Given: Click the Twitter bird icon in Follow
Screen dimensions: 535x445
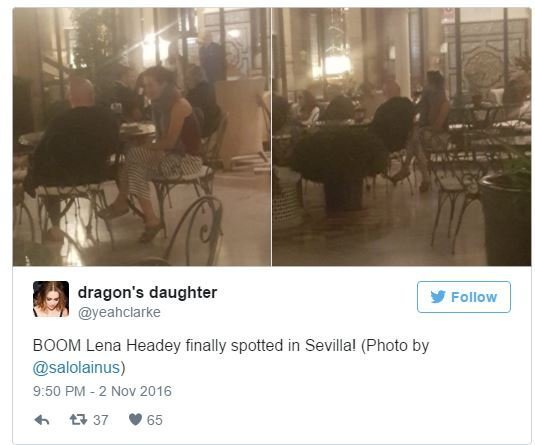Looking at the screenshot, I should click(438, 297).
